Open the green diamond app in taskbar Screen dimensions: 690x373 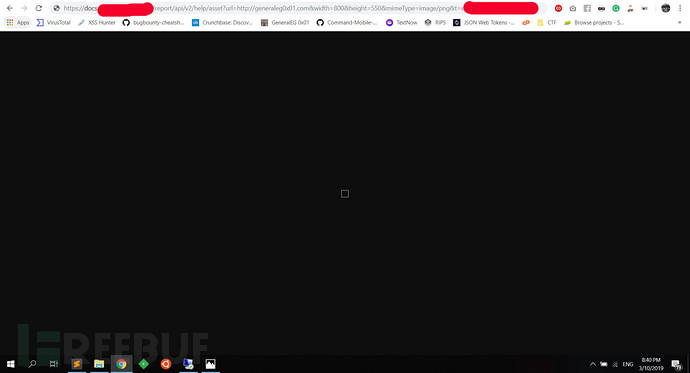pos(143,364)
